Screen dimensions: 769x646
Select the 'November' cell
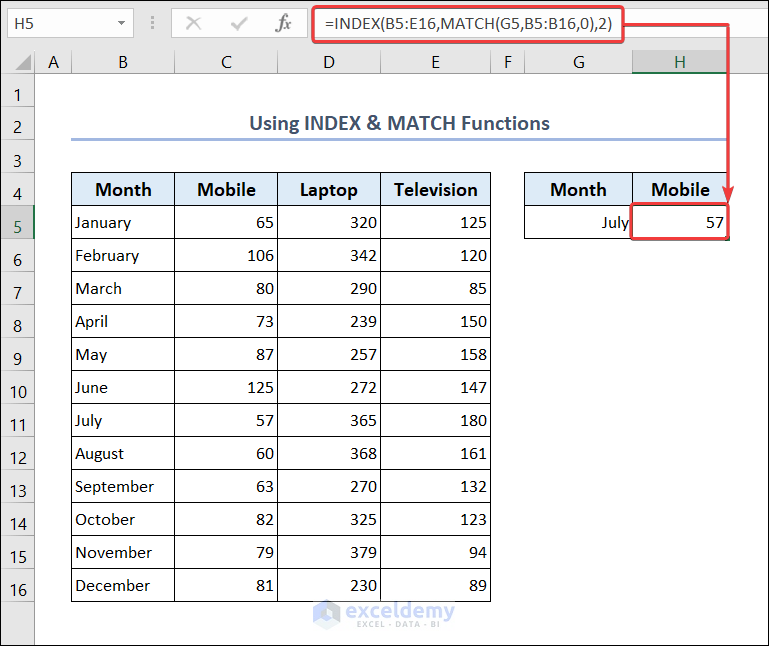point(123,552)
